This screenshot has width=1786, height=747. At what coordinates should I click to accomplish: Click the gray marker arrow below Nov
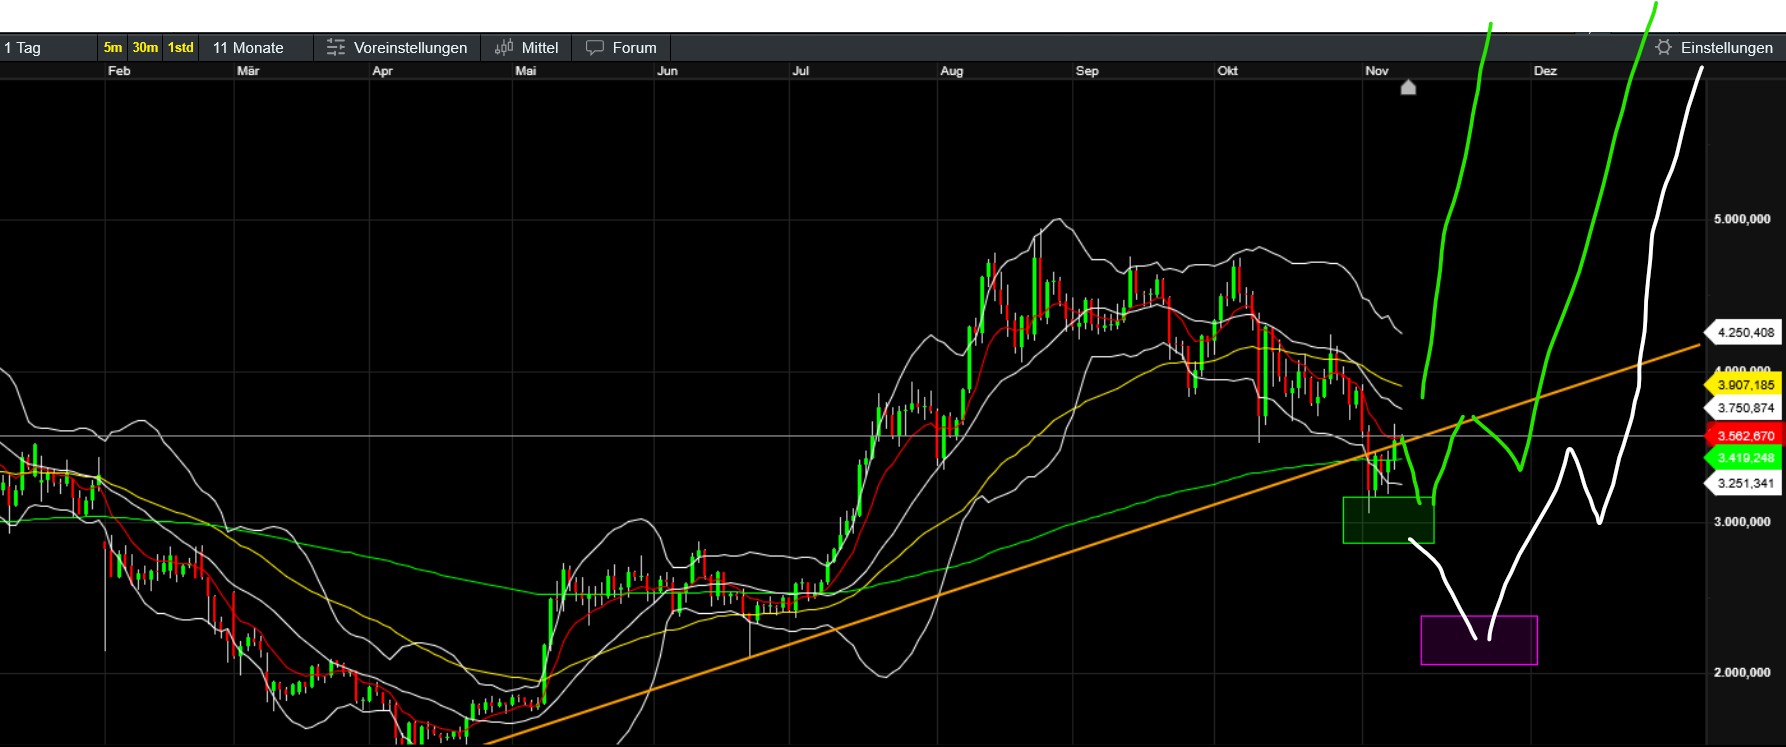tap(1408, 87)
